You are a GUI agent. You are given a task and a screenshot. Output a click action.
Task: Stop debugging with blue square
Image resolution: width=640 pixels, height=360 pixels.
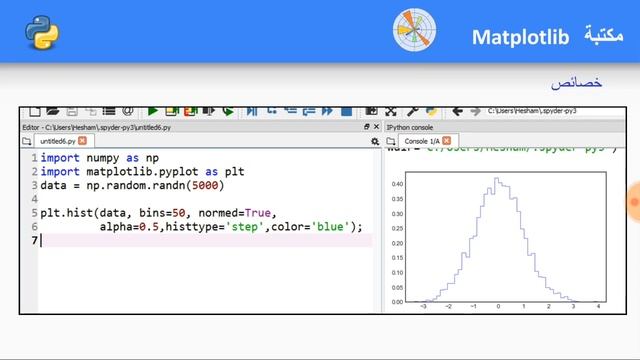tap(347, 111)
